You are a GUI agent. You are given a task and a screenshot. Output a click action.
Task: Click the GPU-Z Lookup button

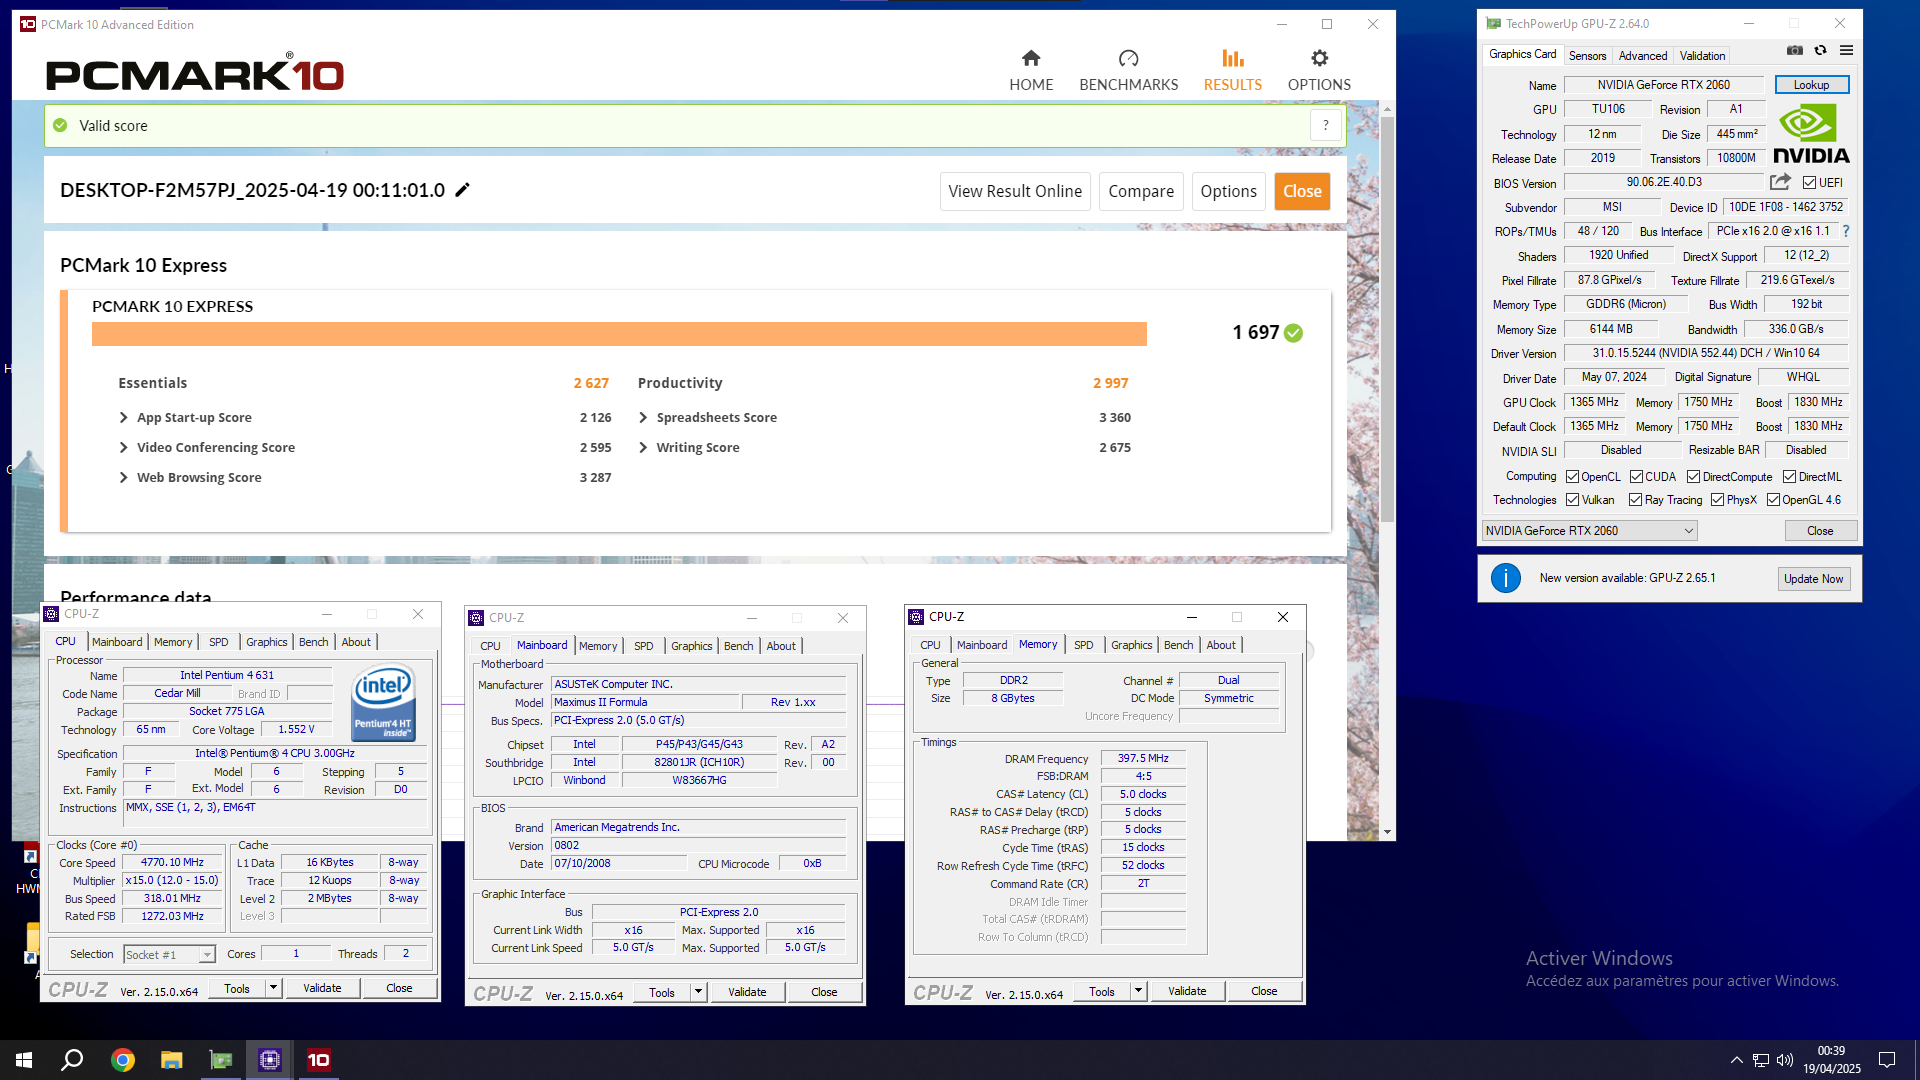click(1811, 85)
